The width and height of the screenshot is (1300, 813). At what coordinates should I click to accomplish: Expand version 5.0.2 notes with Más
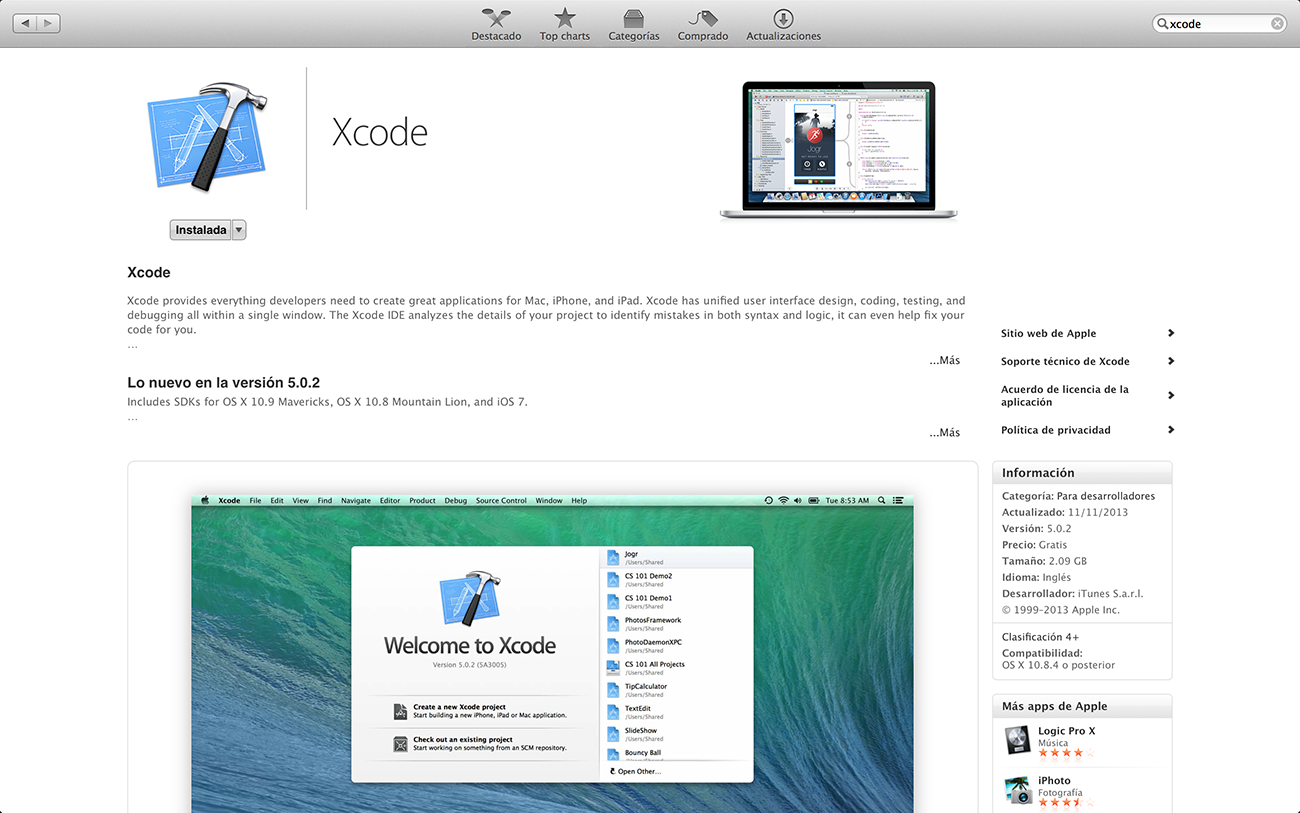944,432
